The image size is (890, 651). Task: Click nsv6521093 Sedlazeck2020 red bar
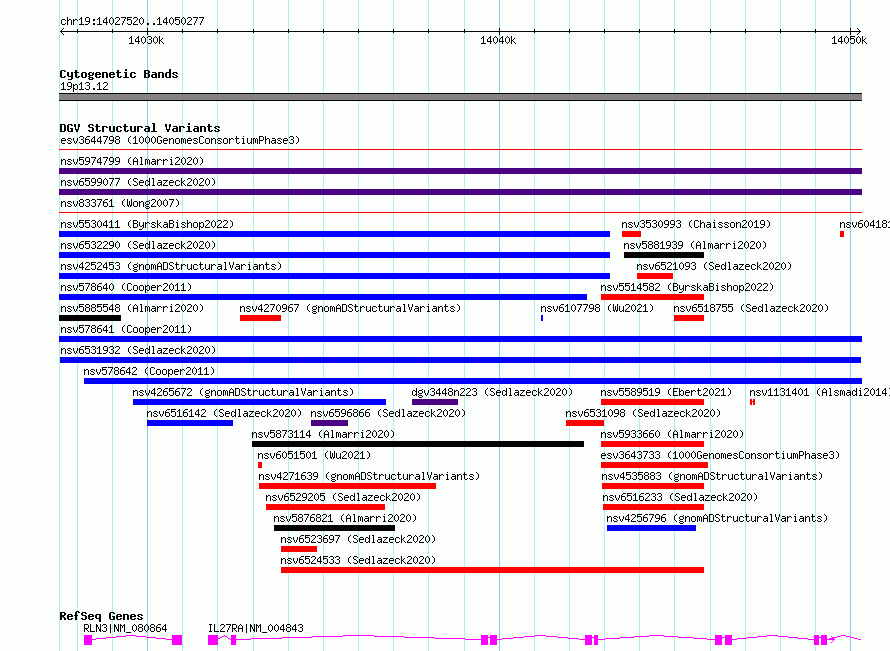click(x=654, y=276)
